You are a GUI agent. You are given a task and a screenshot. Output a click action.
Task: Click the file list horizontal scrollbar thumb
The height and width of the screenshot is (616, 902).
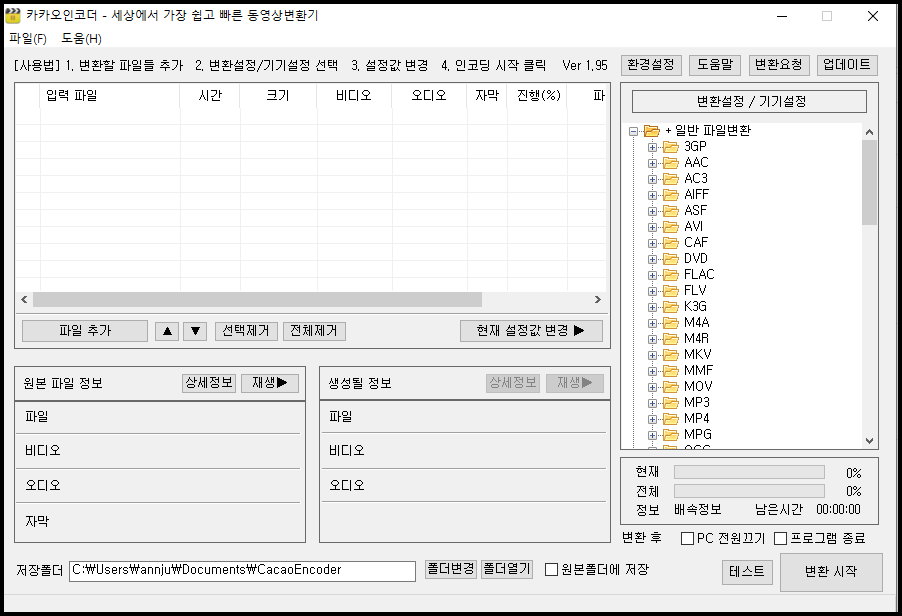tap(257, 300)
